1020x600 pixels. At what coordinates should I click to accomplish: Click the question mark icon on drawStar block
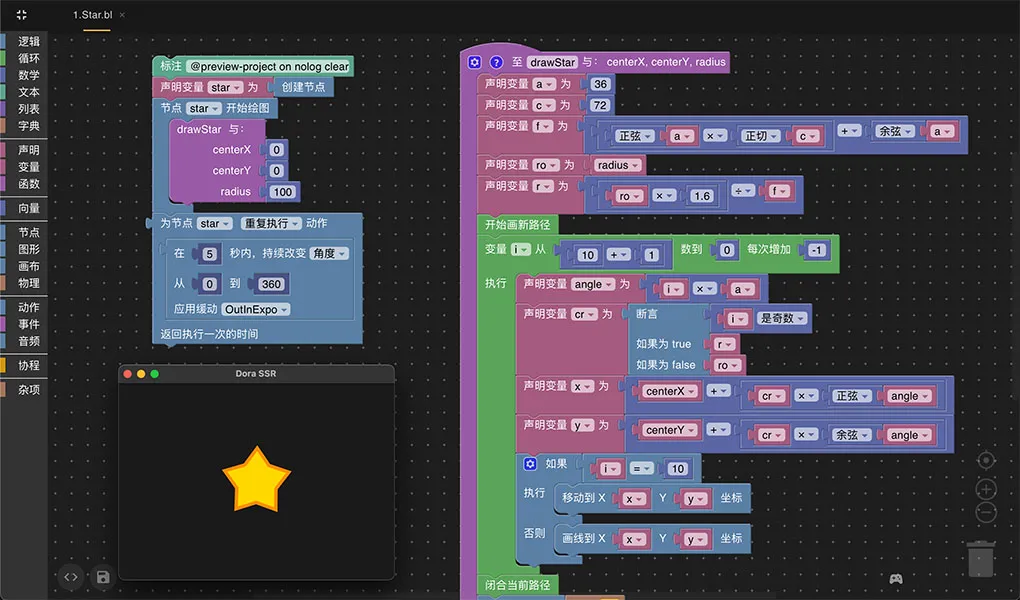(496, 62)
